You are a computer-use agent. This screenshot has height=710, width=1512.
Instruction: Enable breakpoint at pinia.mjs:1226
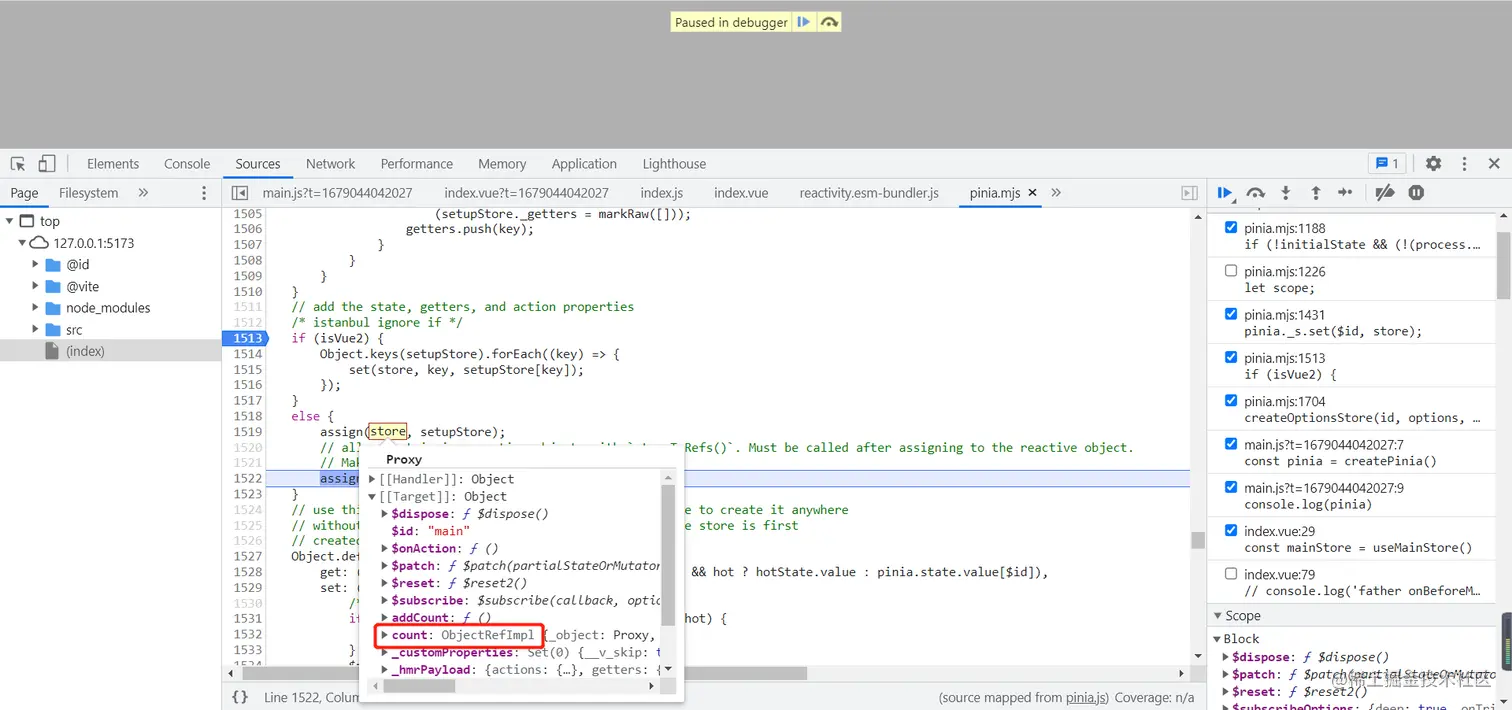pyautogui.click(x=1231, y=271)
